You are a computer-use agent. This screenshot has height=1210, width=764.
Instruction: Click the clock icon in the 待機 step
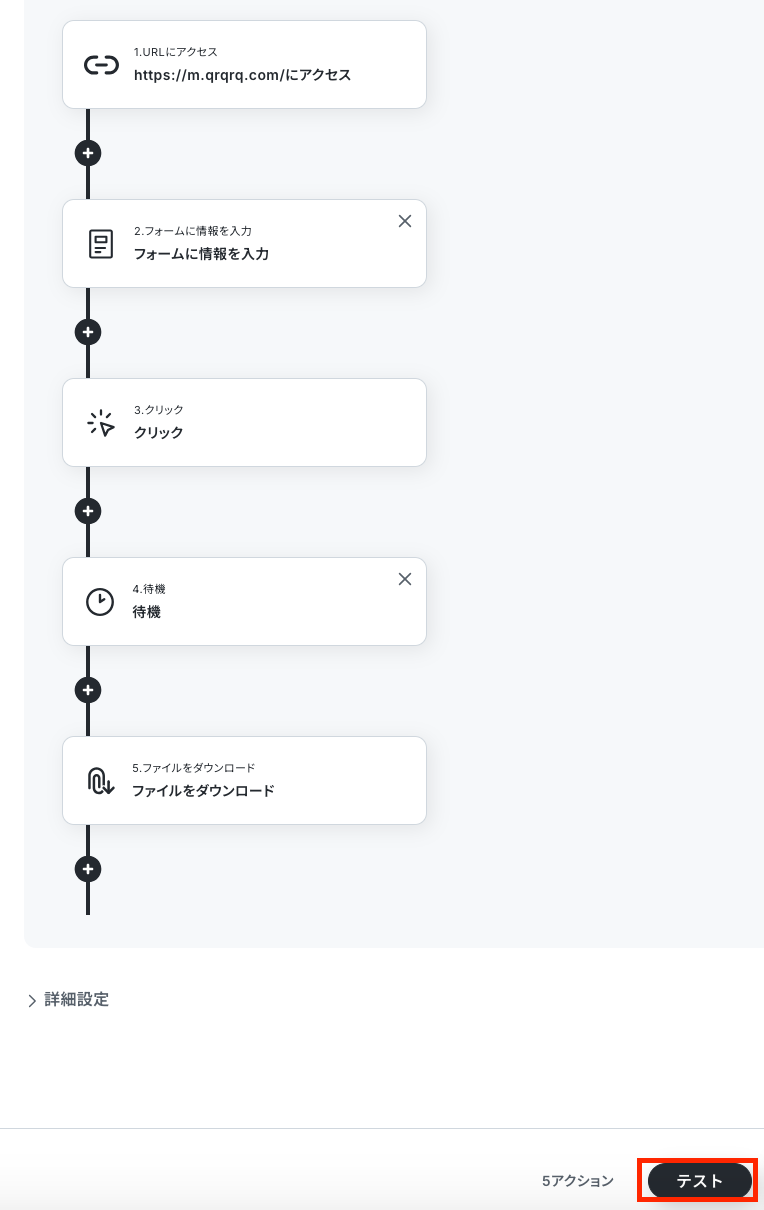pos(100,602)
